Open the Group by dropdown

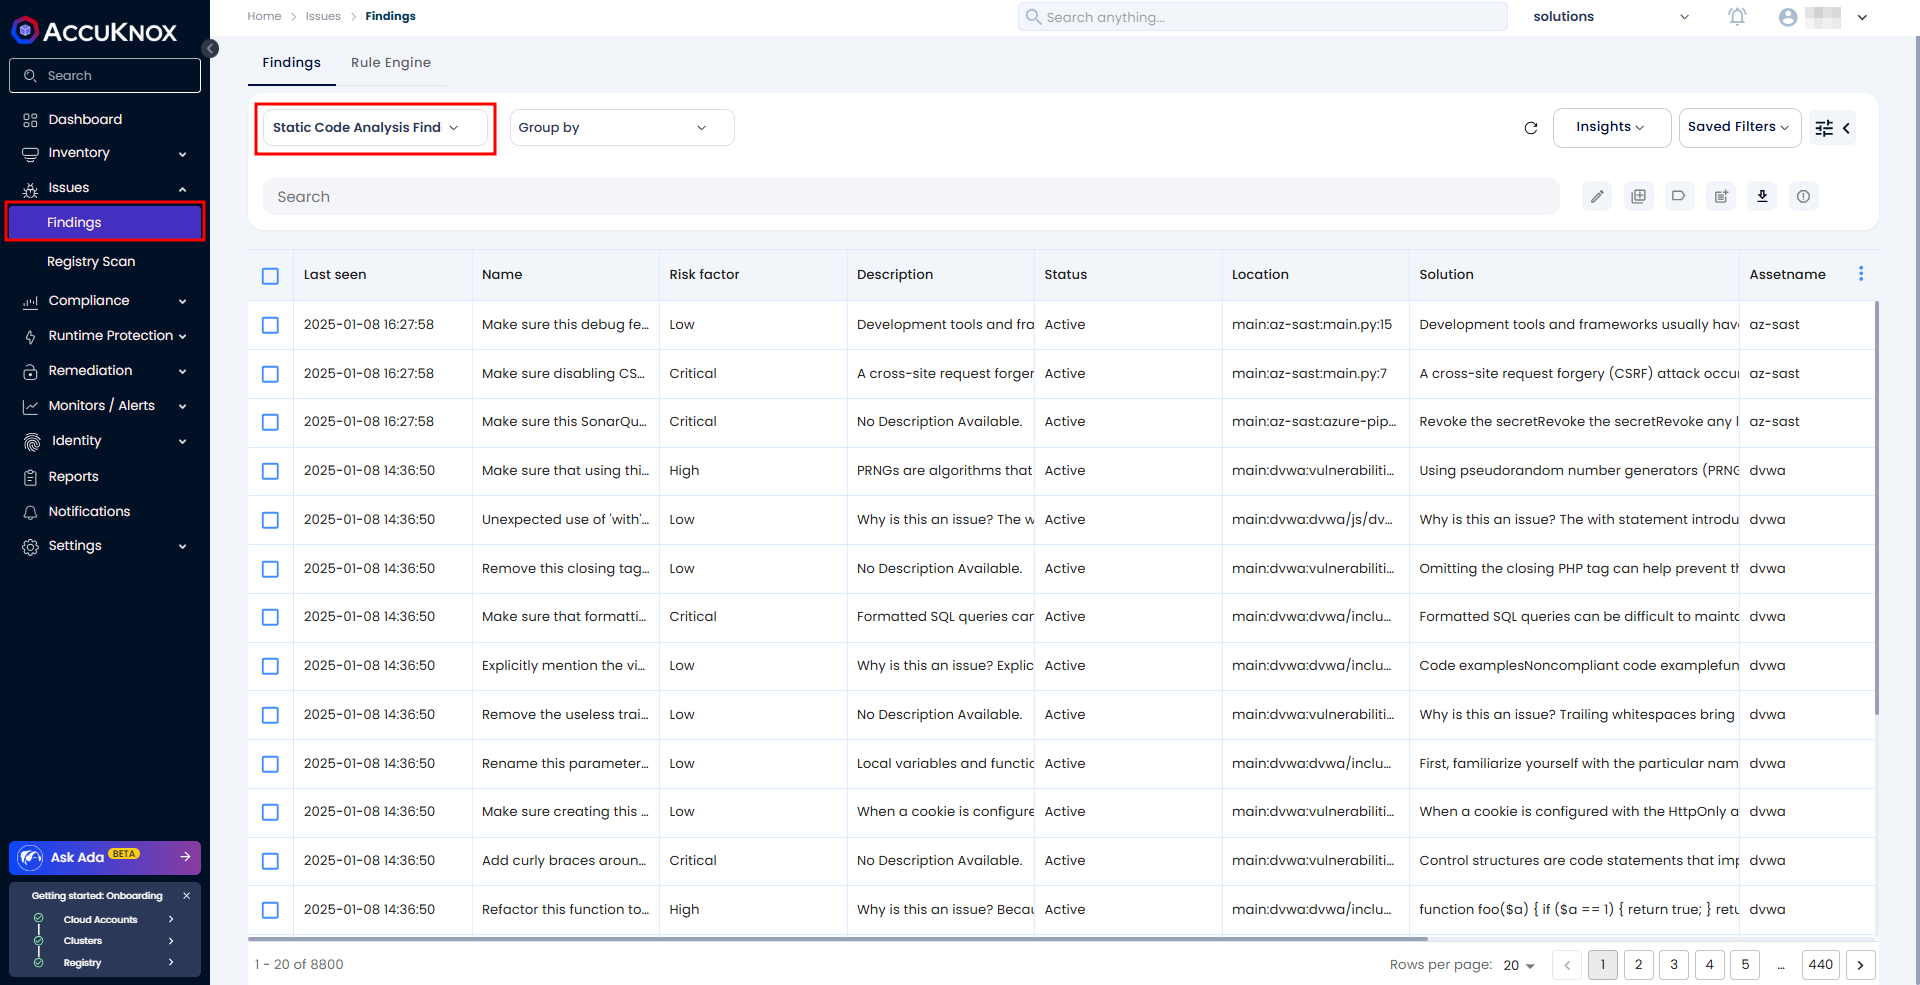(622, 128)
